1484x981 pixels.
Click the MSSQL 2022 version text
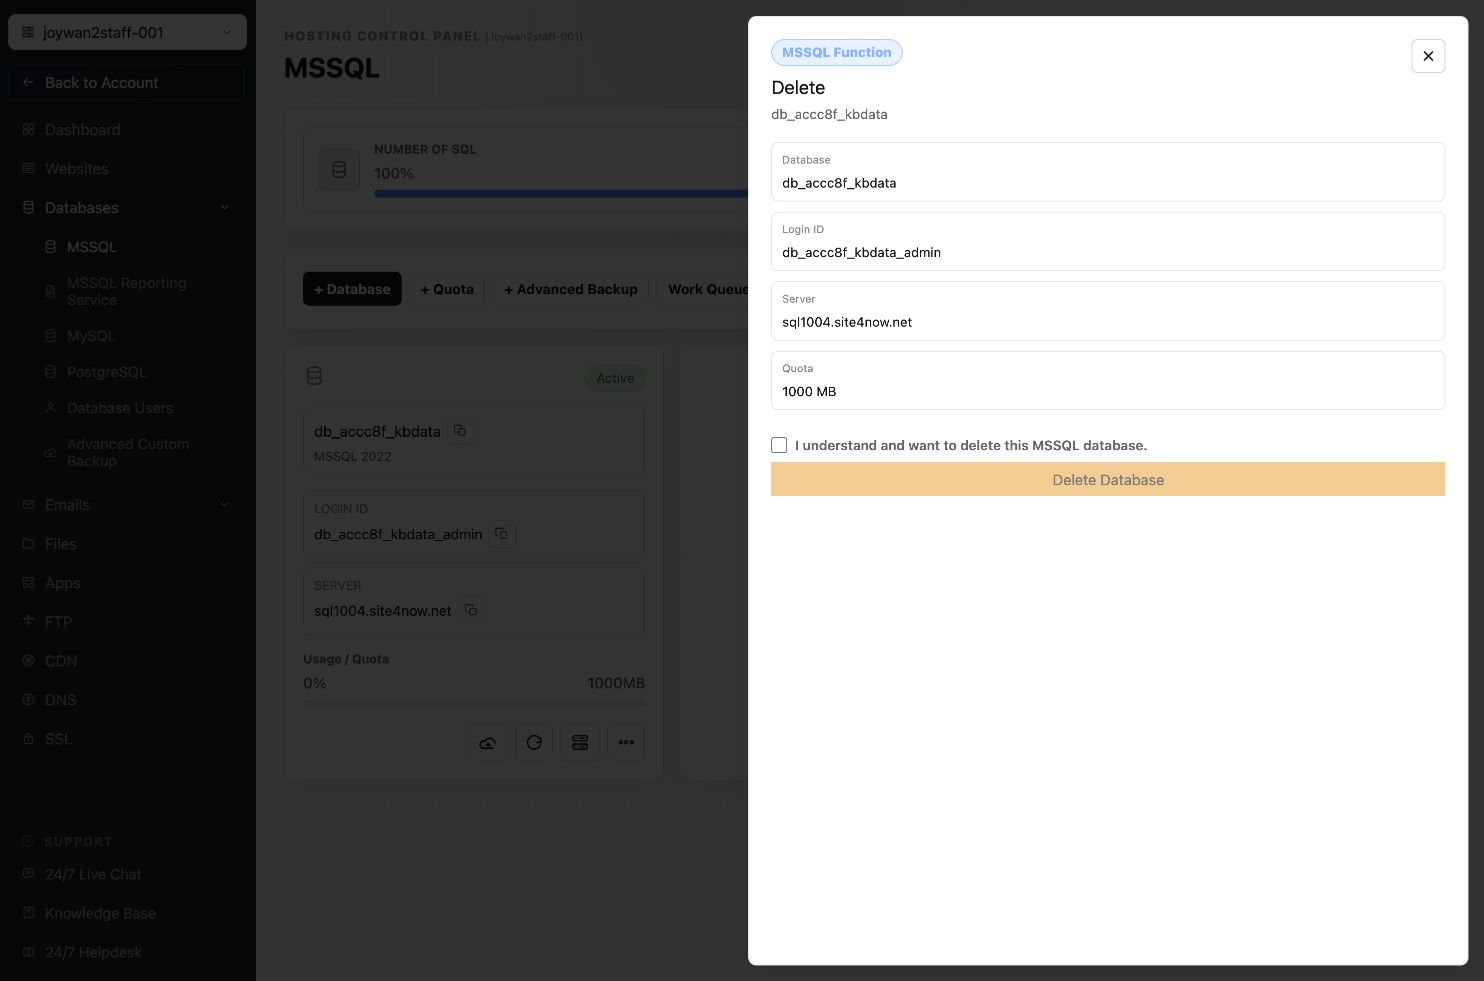[353, 456]
